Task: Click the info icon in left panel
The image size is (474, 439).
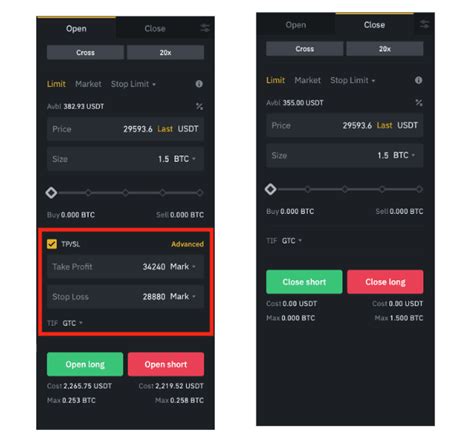Action: tap(199, 84)
